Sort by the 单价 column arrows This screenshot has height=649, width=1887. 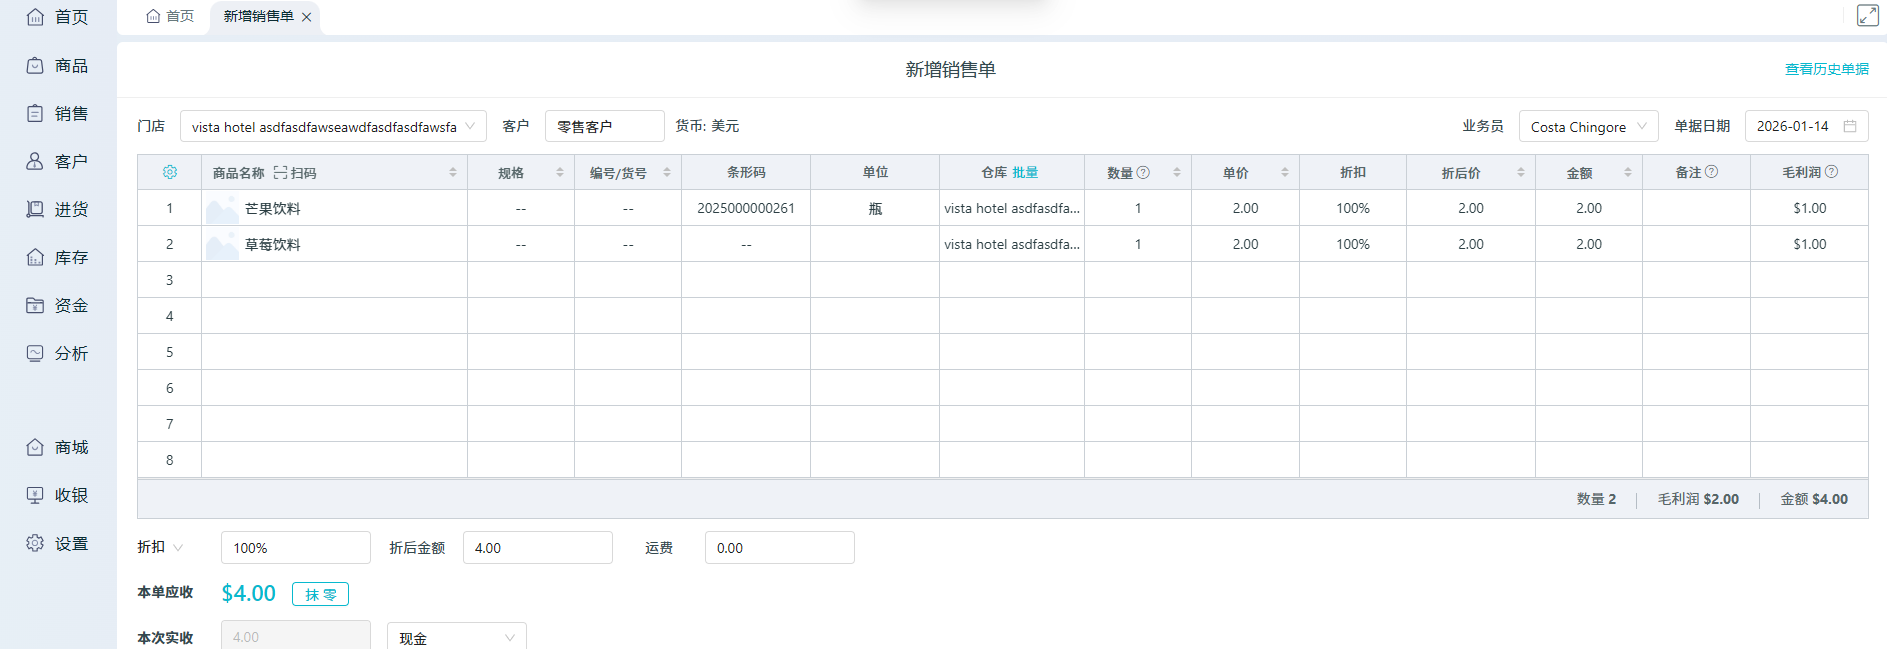[1285, 173]
